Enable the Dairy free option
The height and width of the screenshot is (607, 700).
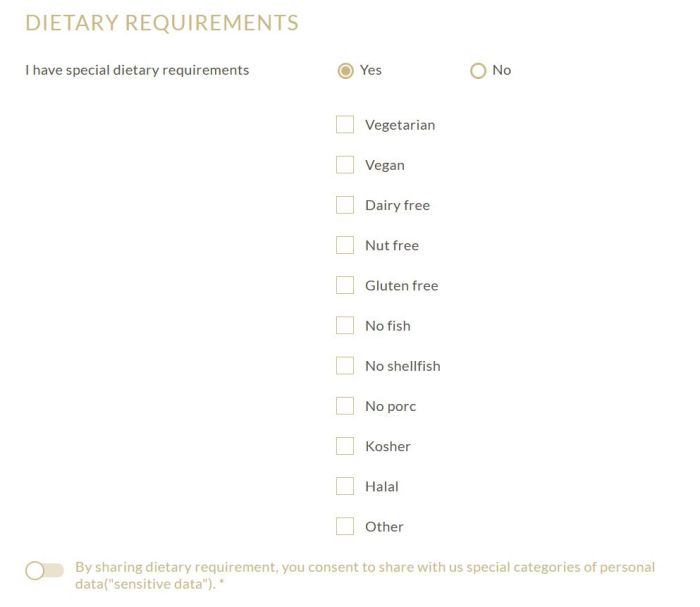click(345, 205)
